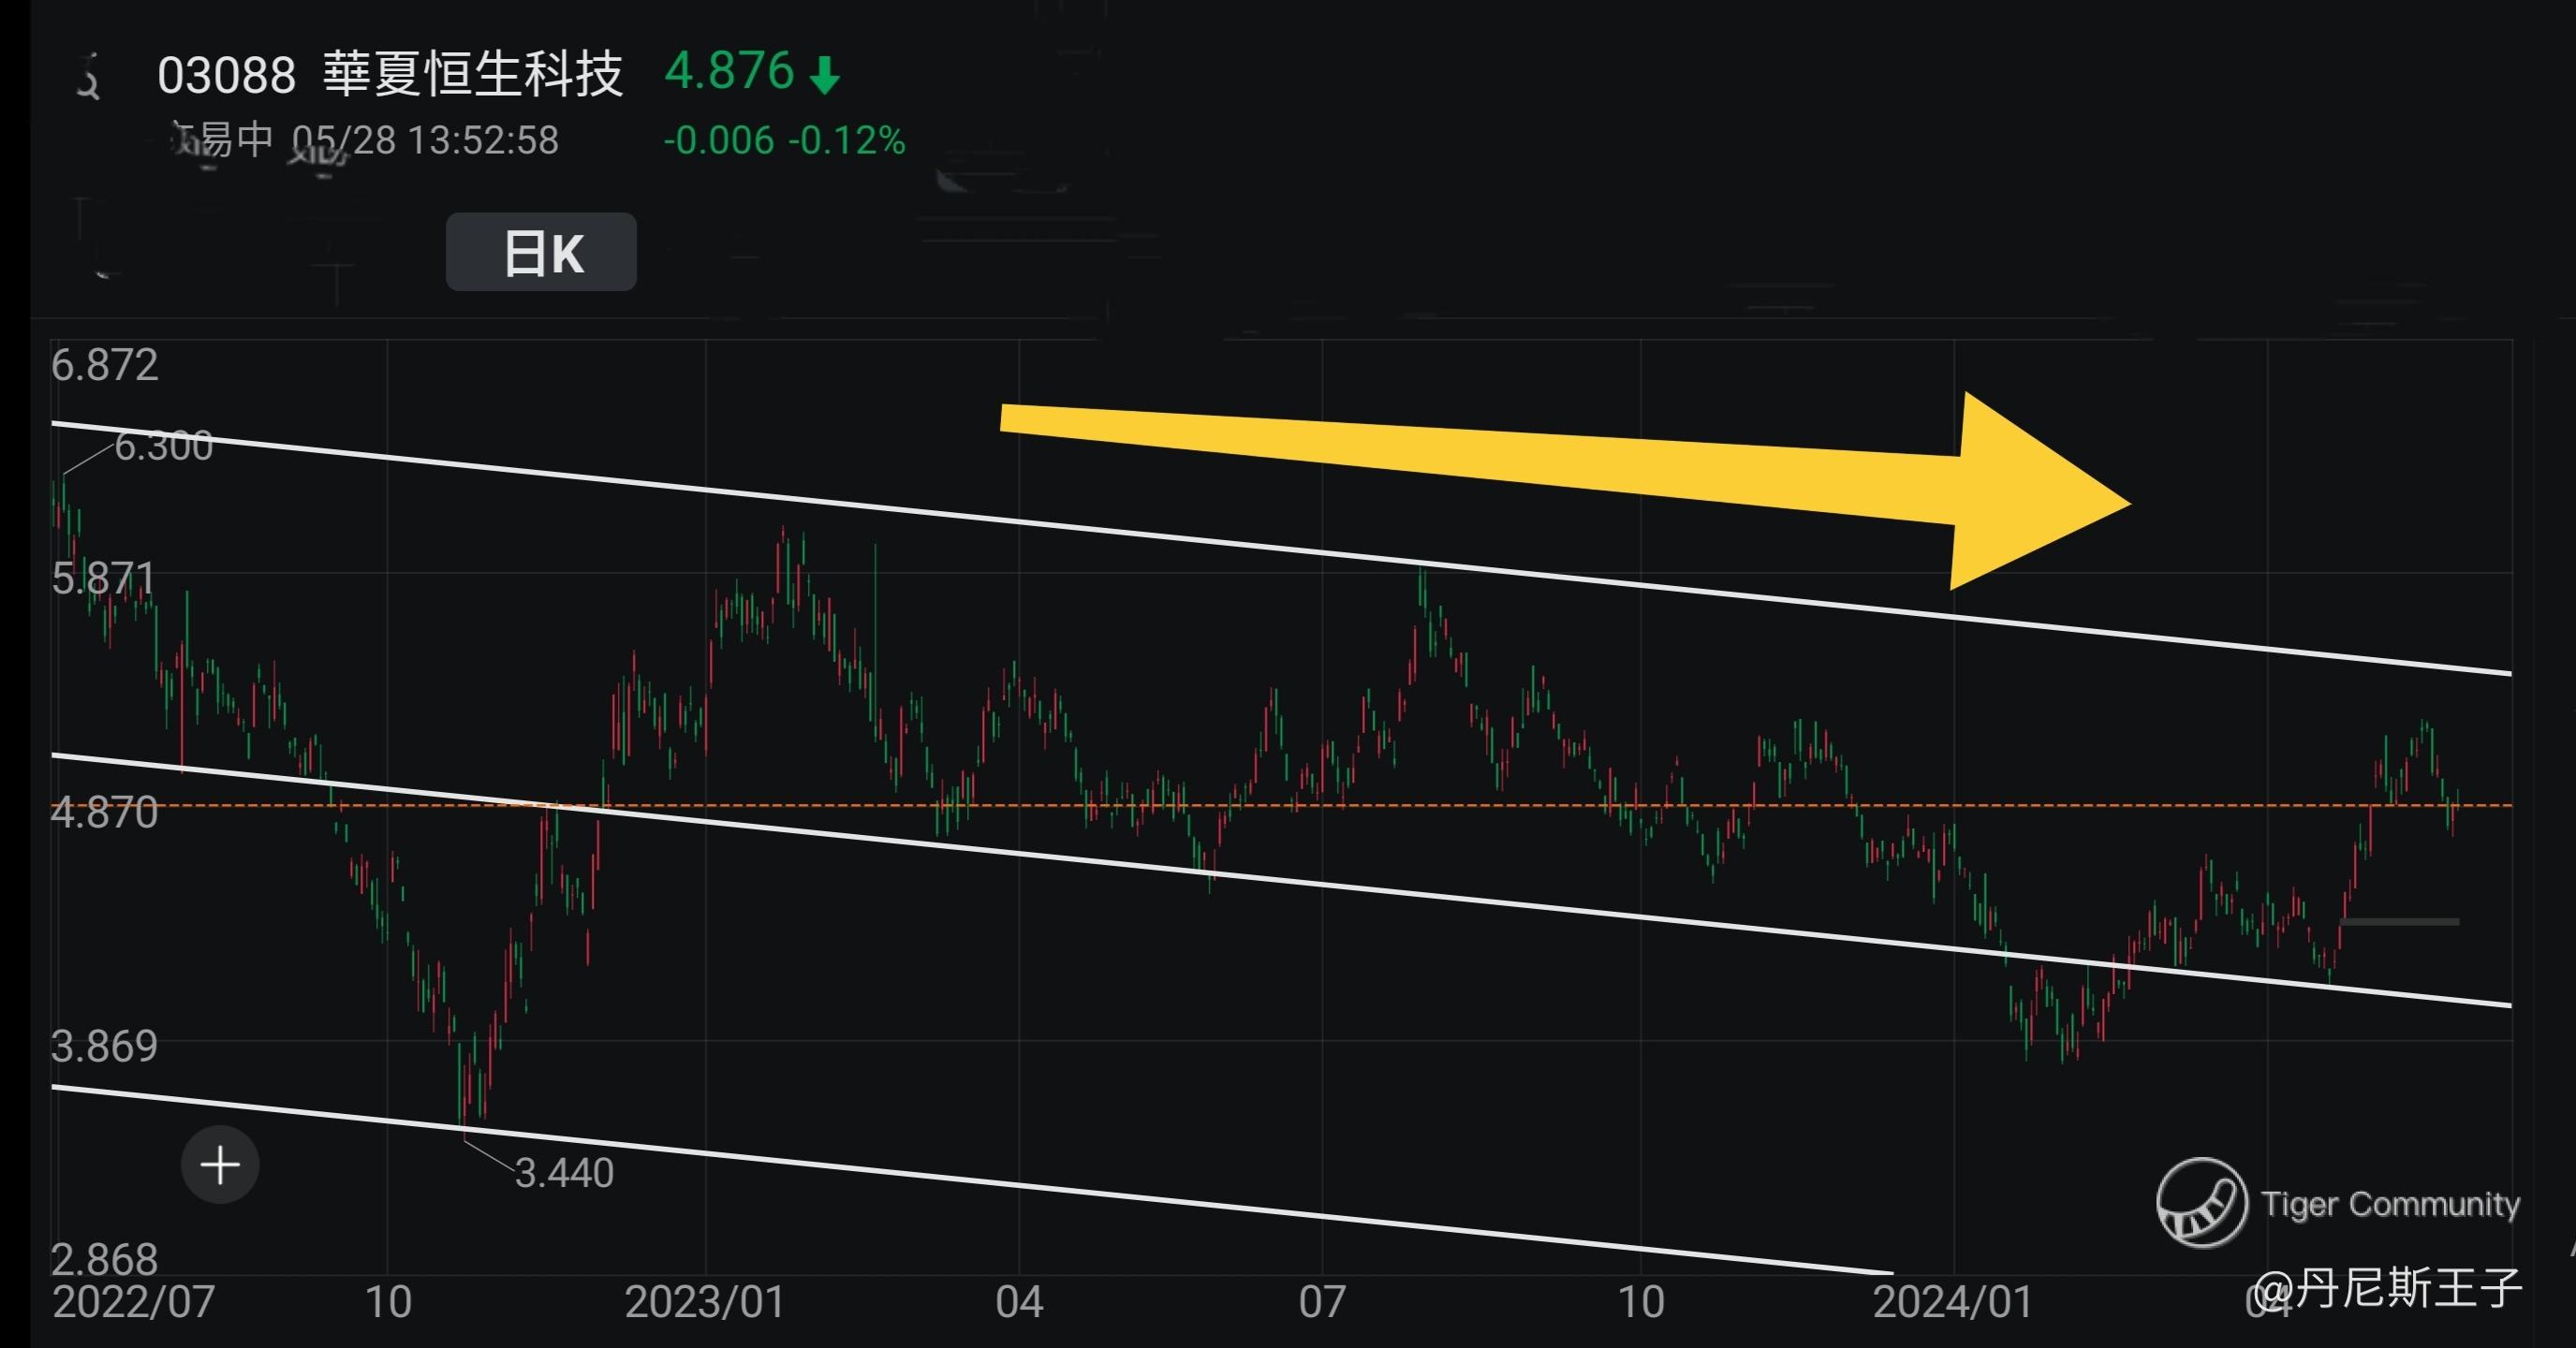
Task: Select the 日K daily candlestick tab
Action: tap(541, 252)
